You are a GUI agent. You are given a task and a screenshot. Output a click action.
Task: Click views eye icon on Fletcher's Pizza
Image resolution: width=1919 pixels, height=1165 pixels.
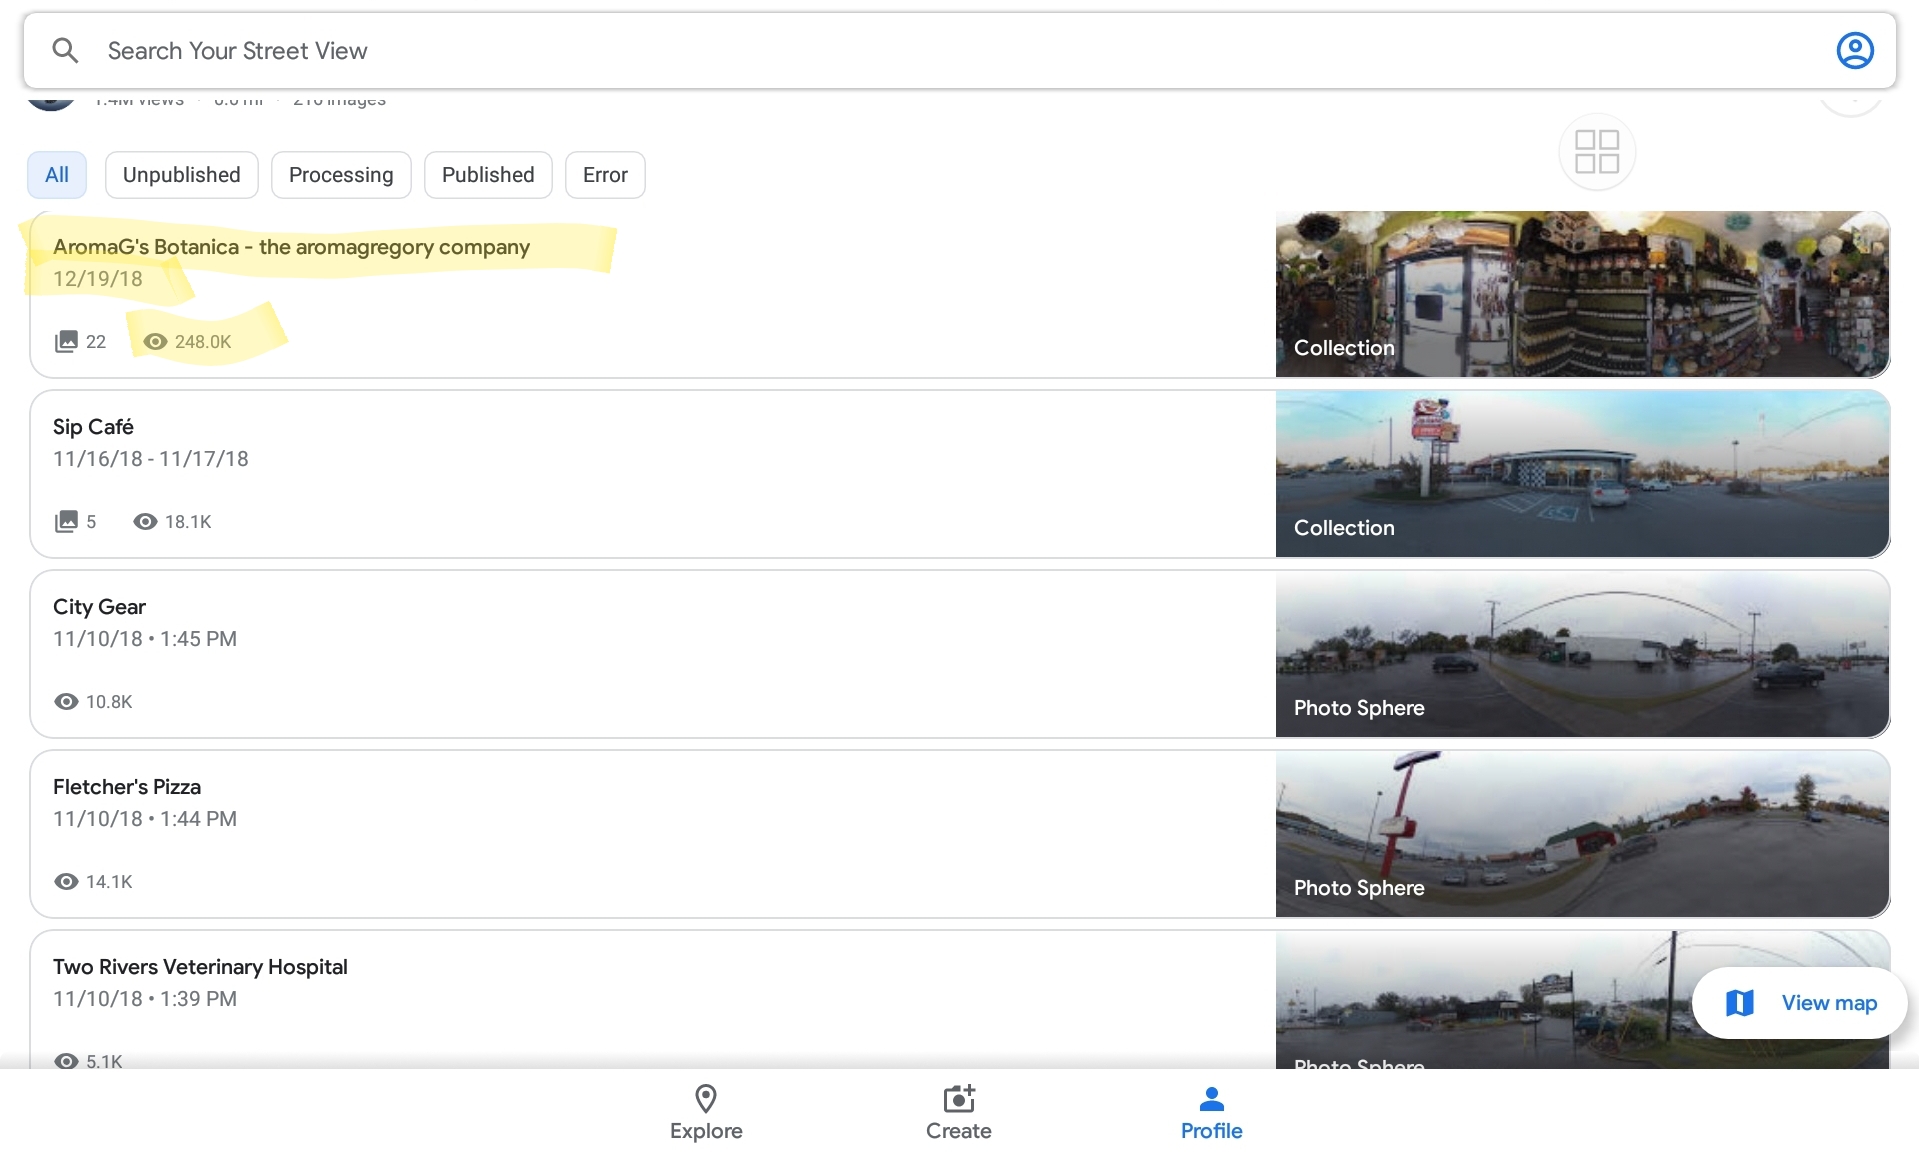tap(66, 881)
